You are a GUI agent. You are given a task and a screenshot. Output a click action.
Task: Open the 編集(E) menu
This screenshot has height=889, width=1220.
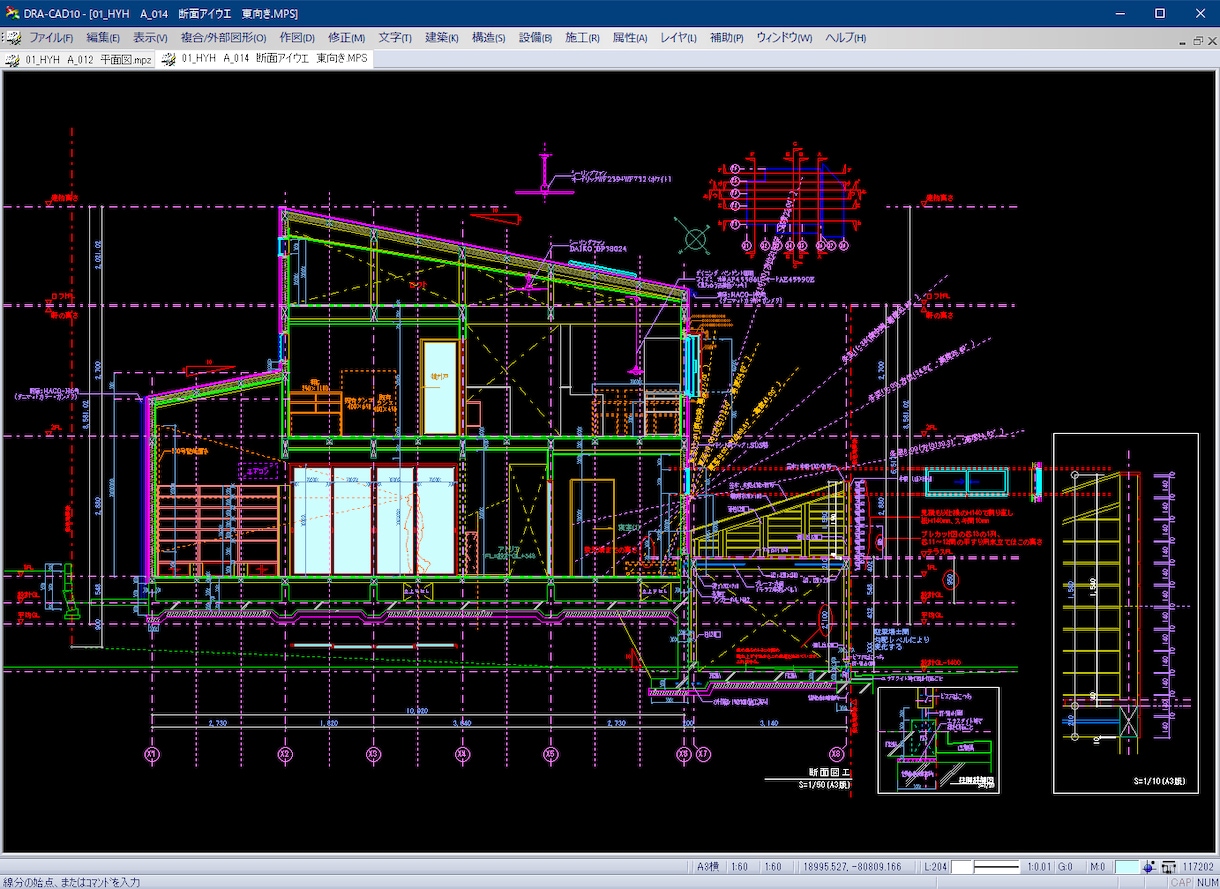click(x=103, y=38)
